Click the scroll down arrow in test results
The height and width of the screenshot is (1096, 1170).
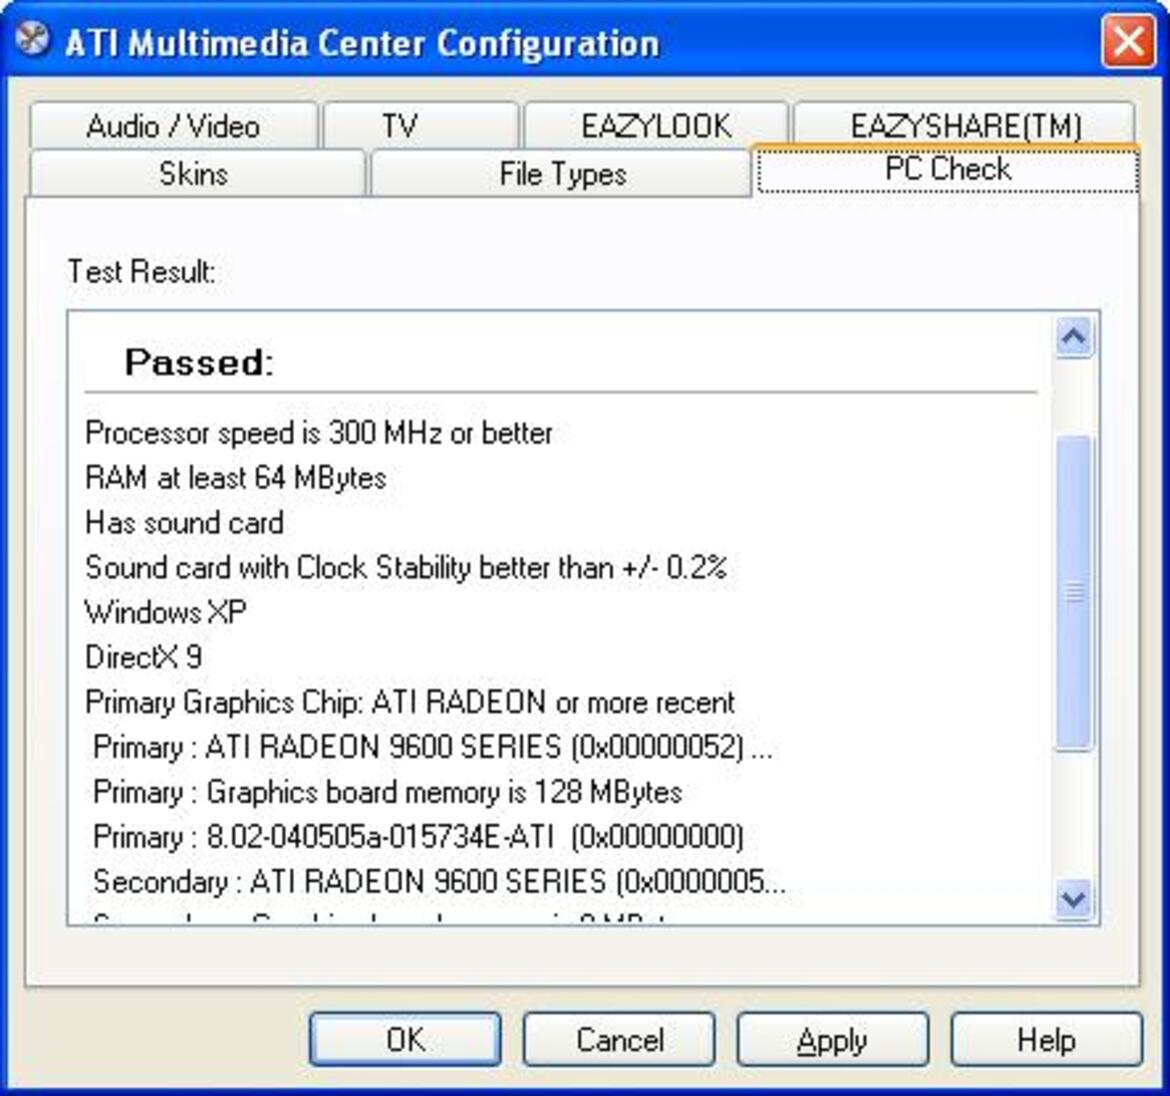pyautogui.click(x=1074, y=899)
